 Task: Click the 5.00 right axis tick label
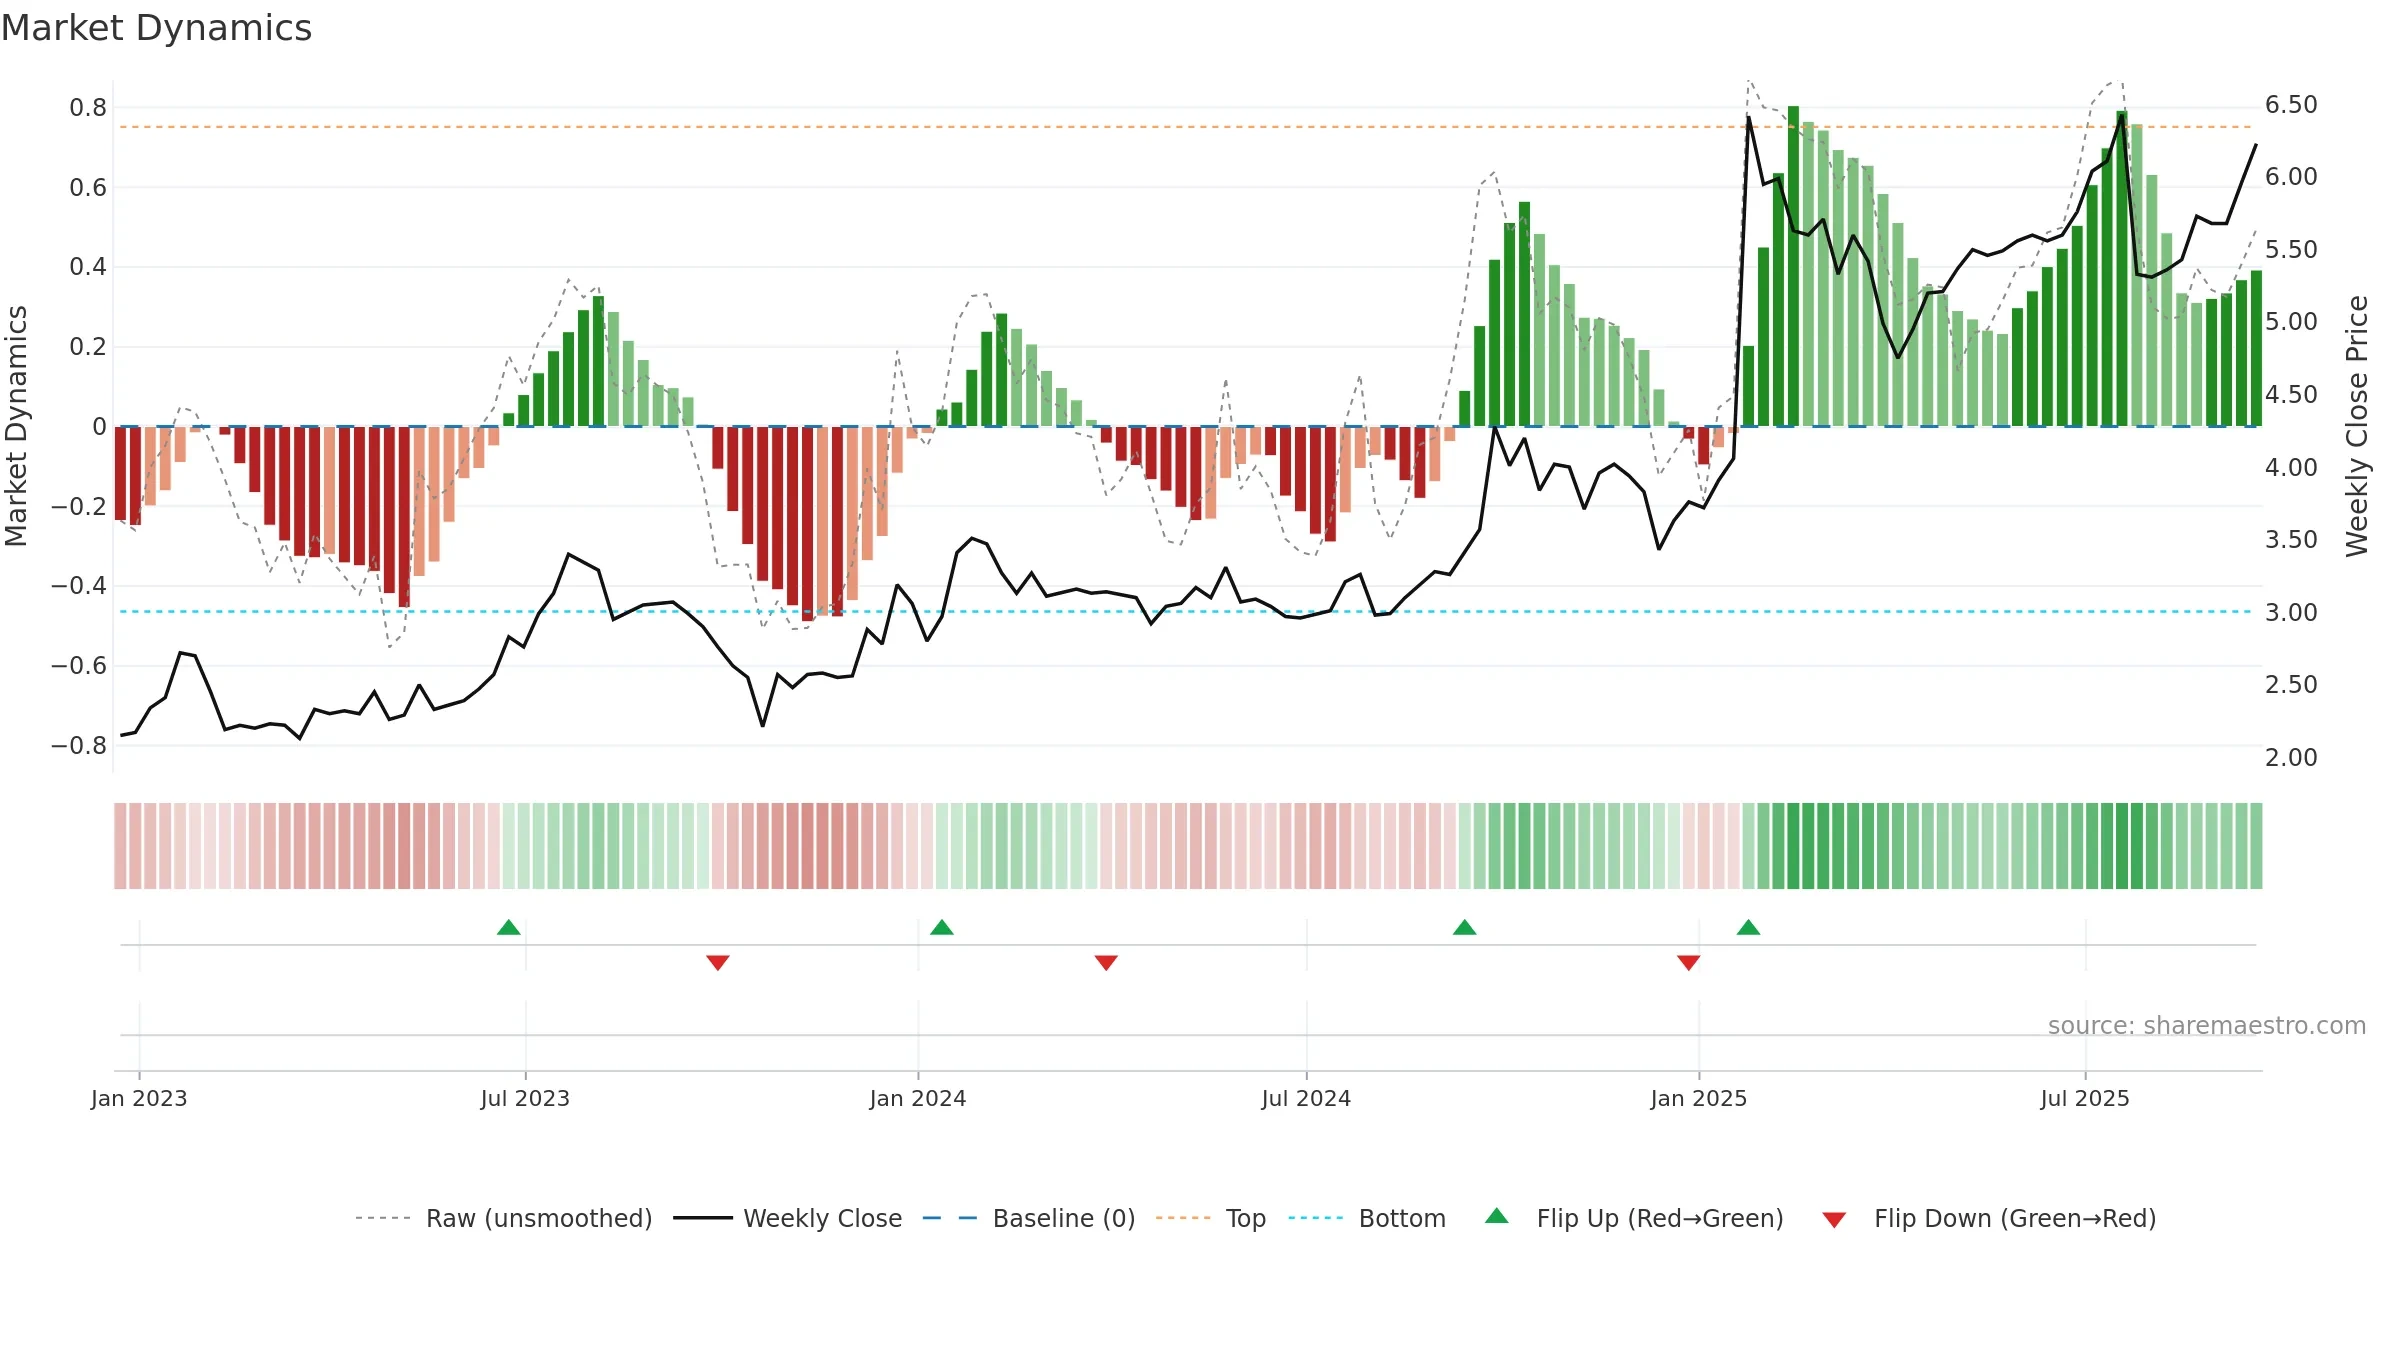2291,322
